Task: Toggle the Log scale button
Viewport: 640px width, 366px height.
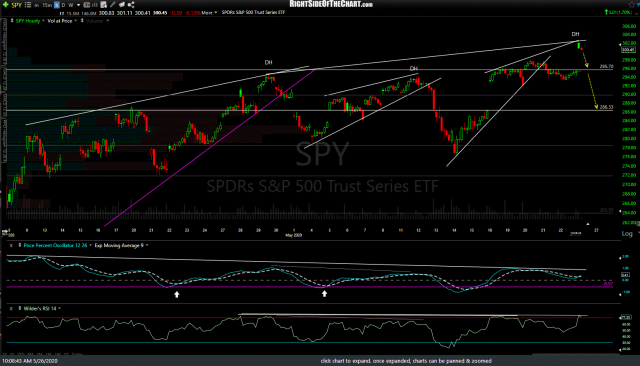Action: (627, 234)
